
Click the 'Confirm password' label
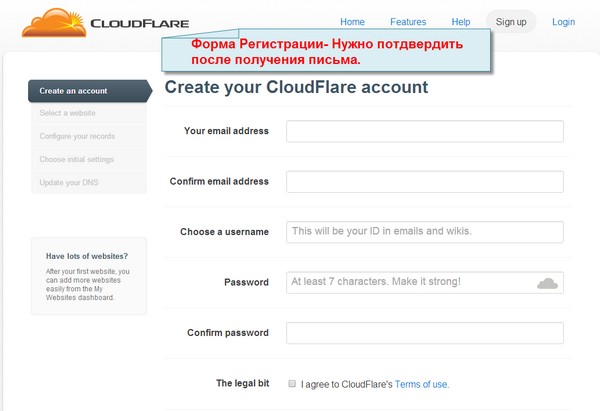[x=228, y=333]
